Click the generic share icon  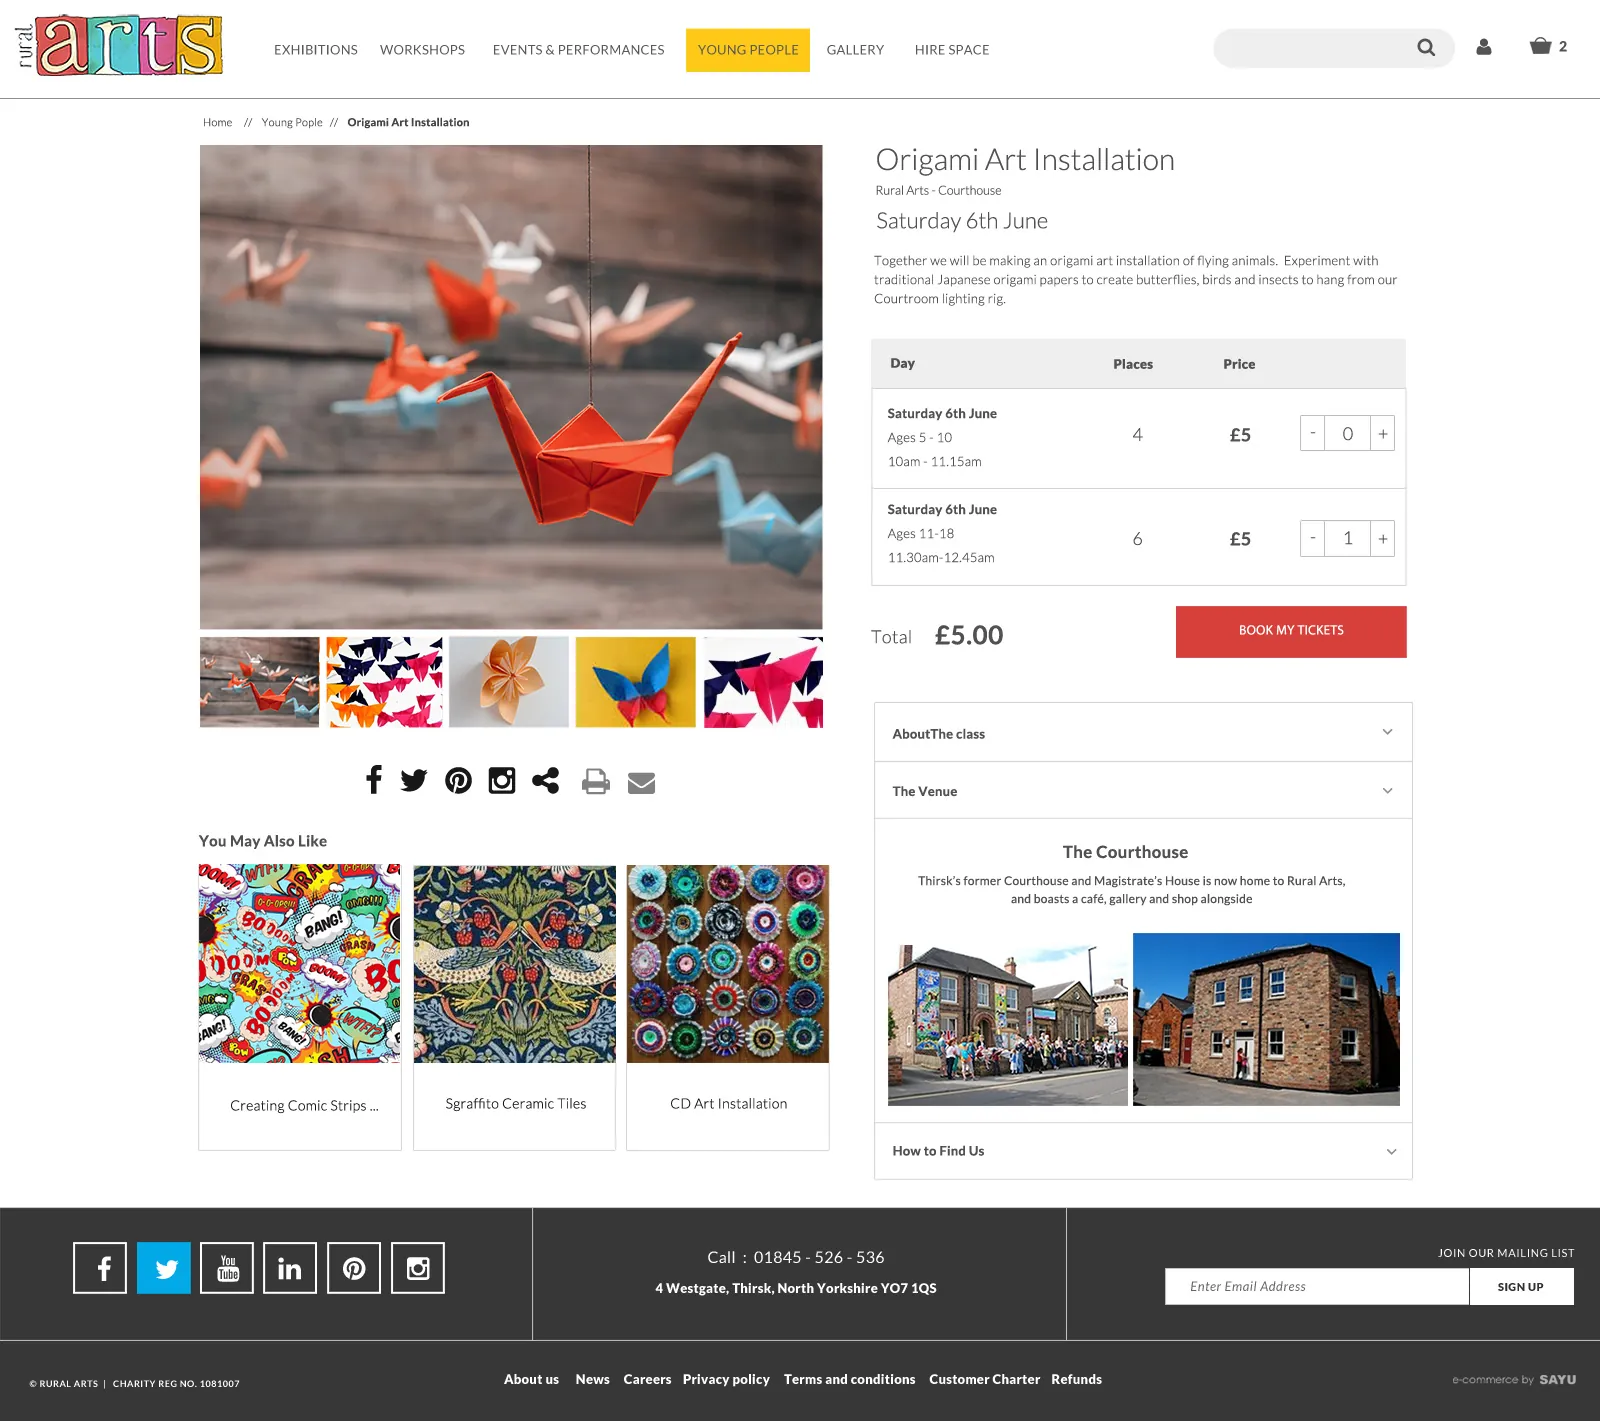pos(545,780)
